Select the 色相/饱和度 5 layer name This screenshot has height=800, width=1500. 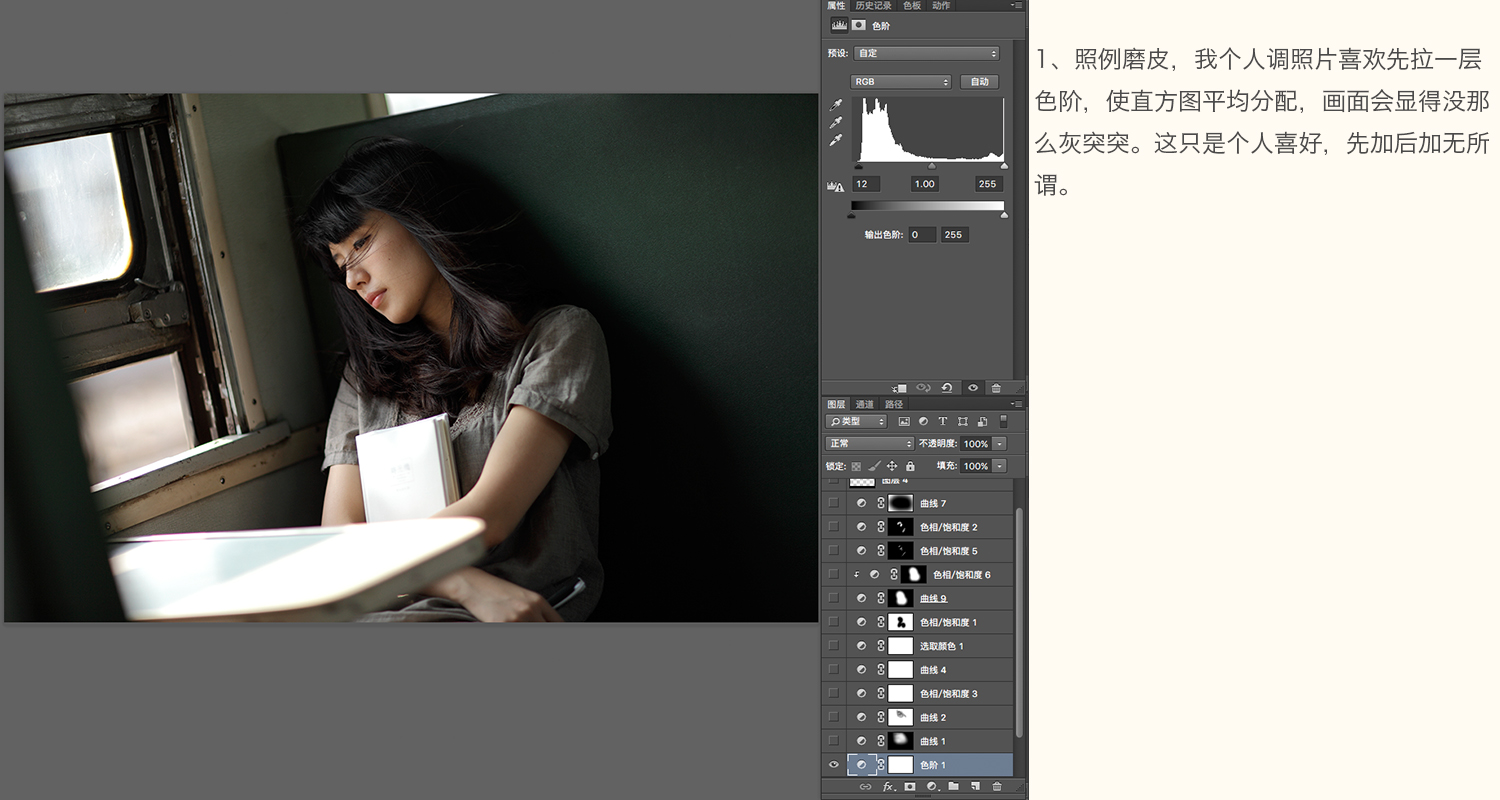[949, 551]
